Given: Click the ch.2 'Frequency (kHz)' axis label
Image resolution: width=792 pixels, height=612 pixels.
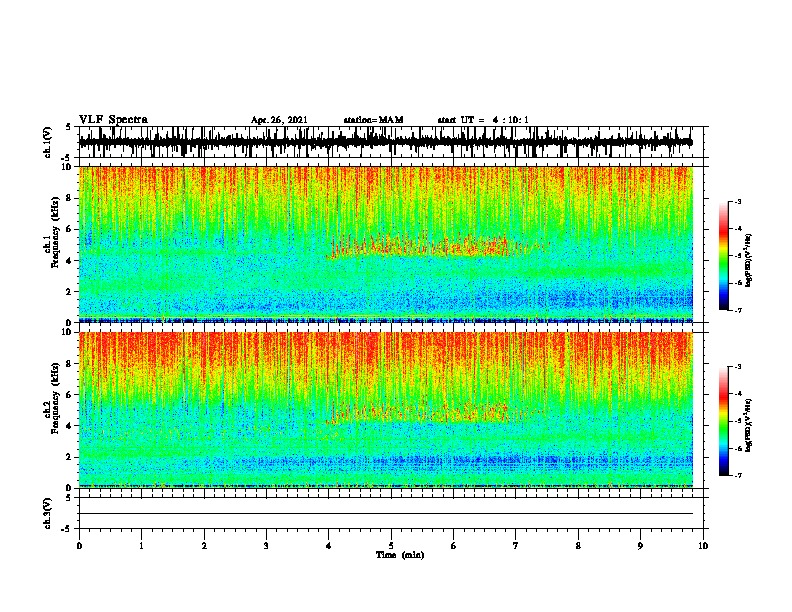Looking at the screenshot, I should click(55, 398).
